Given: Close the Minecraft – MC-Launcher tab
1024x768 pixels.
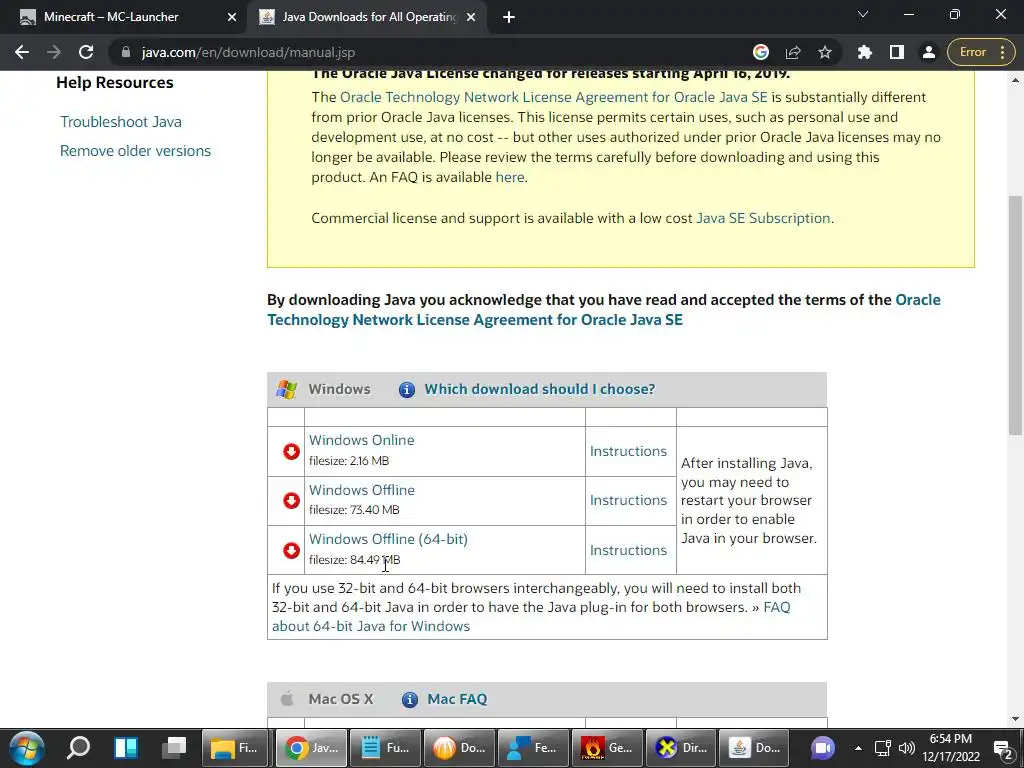Looking at the screenshot, I should [x=232, y=17].
